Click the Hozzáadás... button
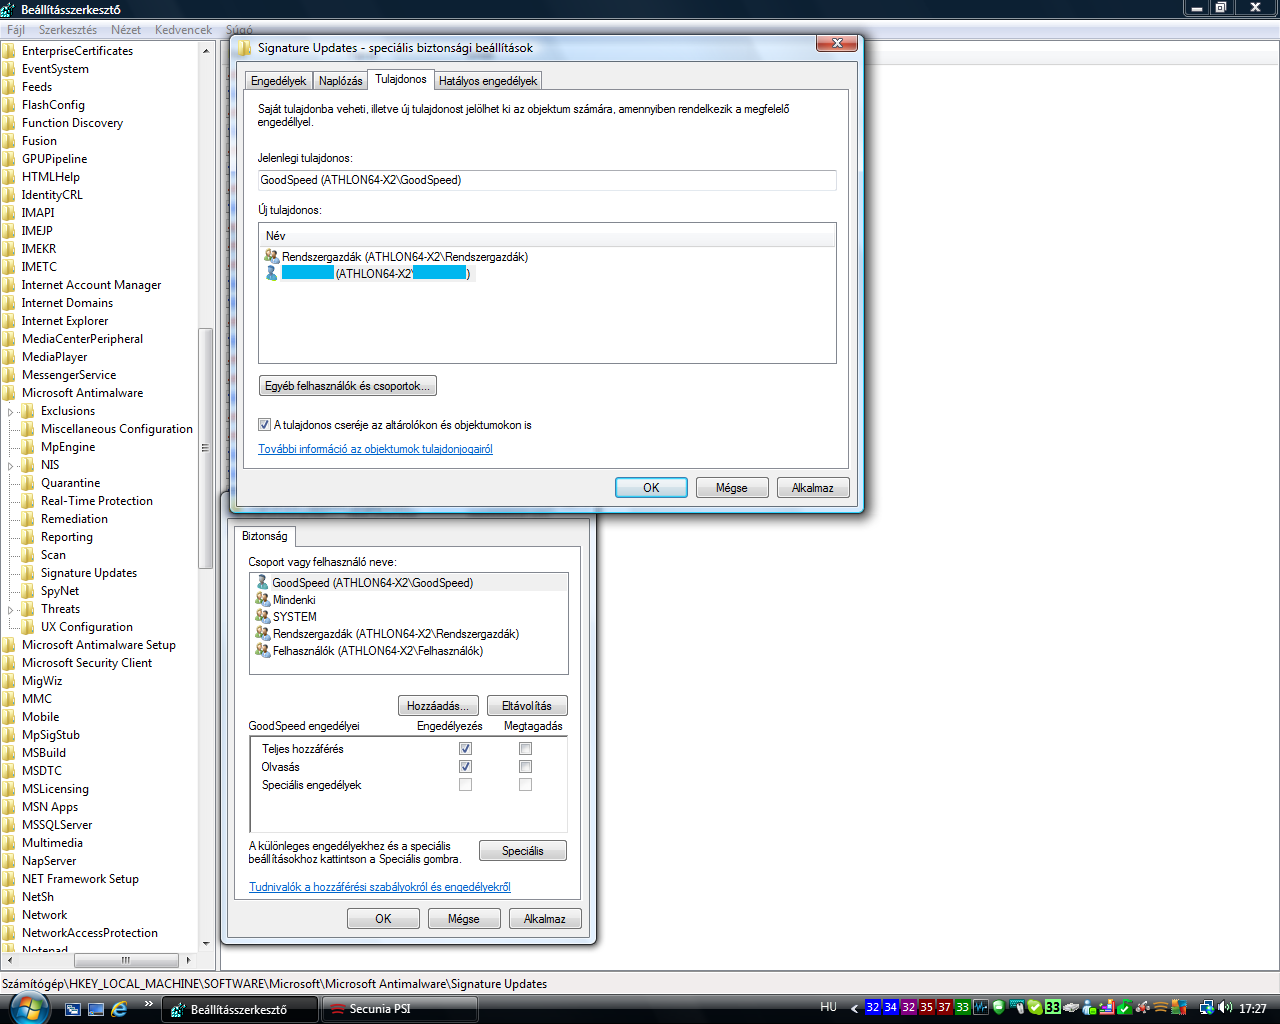The width and height of the screenshot is (1280, 1024). (438, 706)
